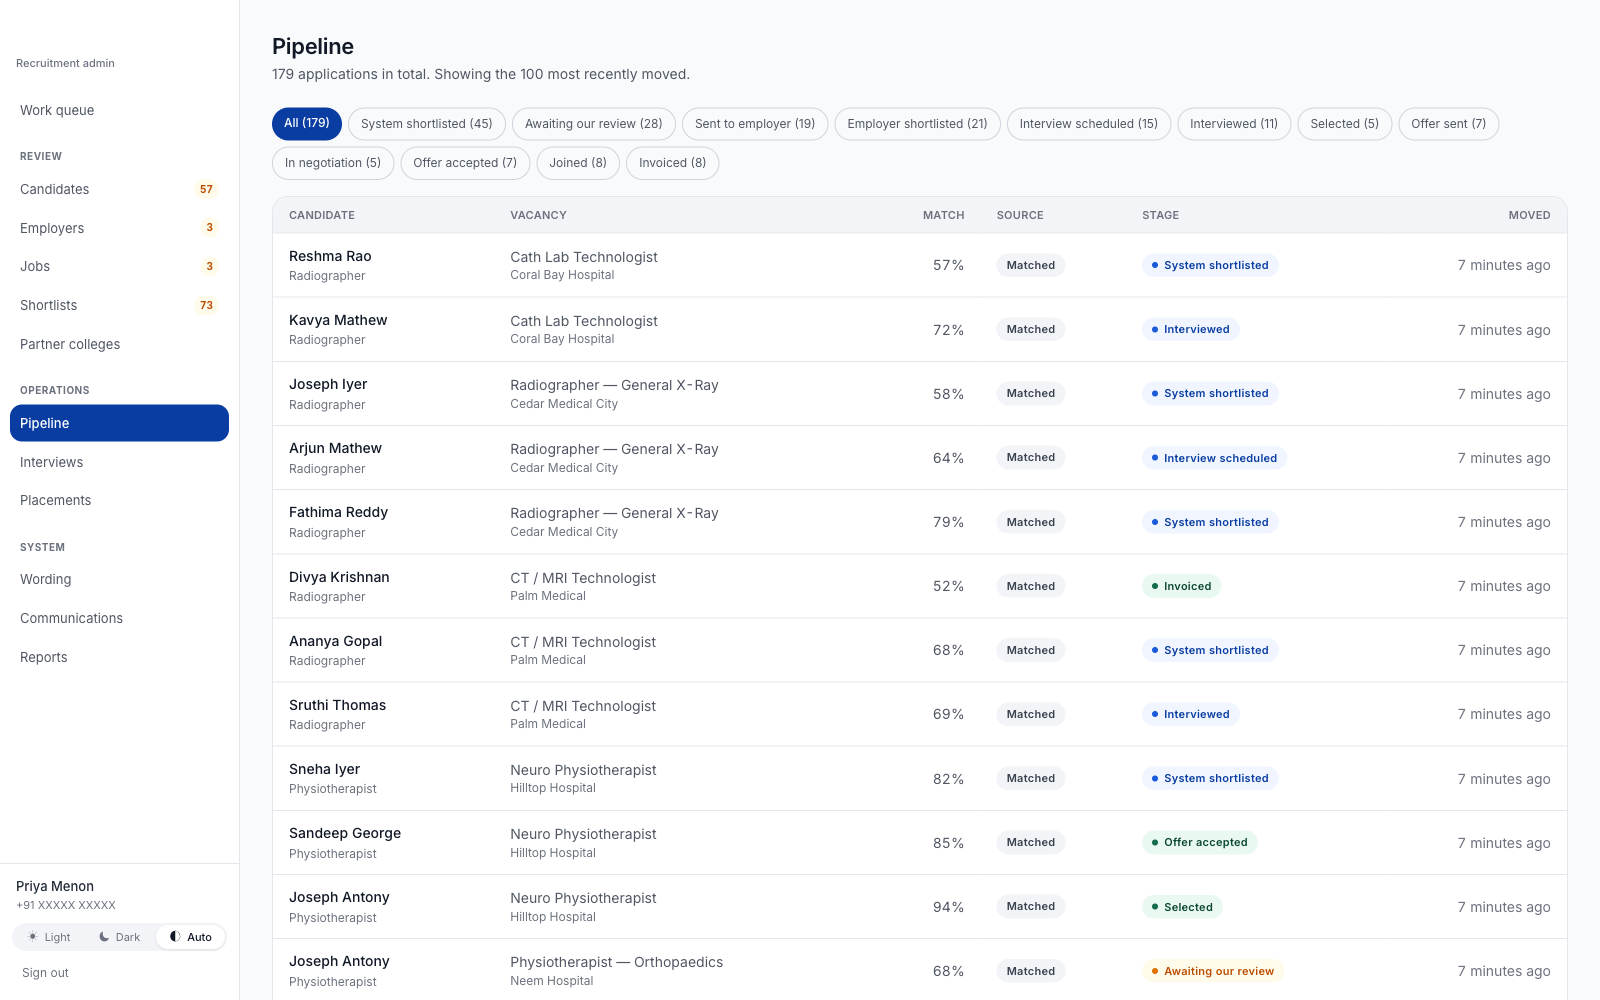The image size is (1600, 1000).
Task: Open Communications page
Action: (x=120, y=618)
